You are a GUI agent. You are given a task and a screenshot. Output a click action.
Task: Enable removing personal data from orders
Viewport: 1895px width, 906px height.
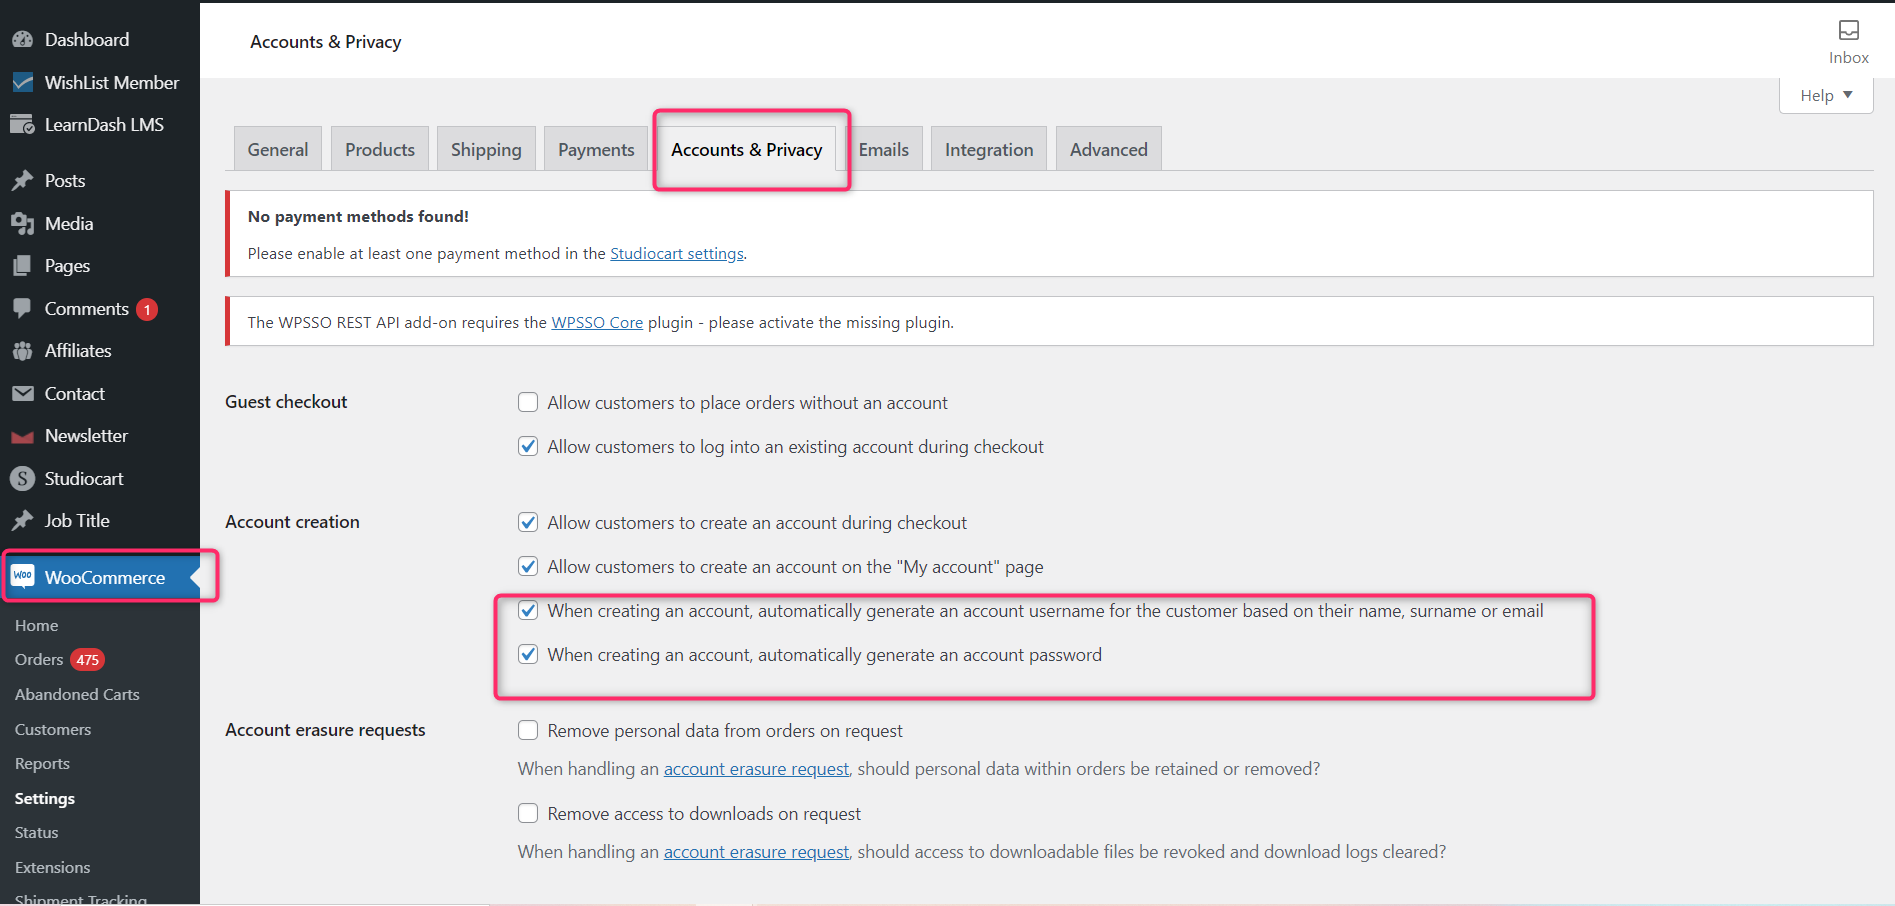click(528, 730)
